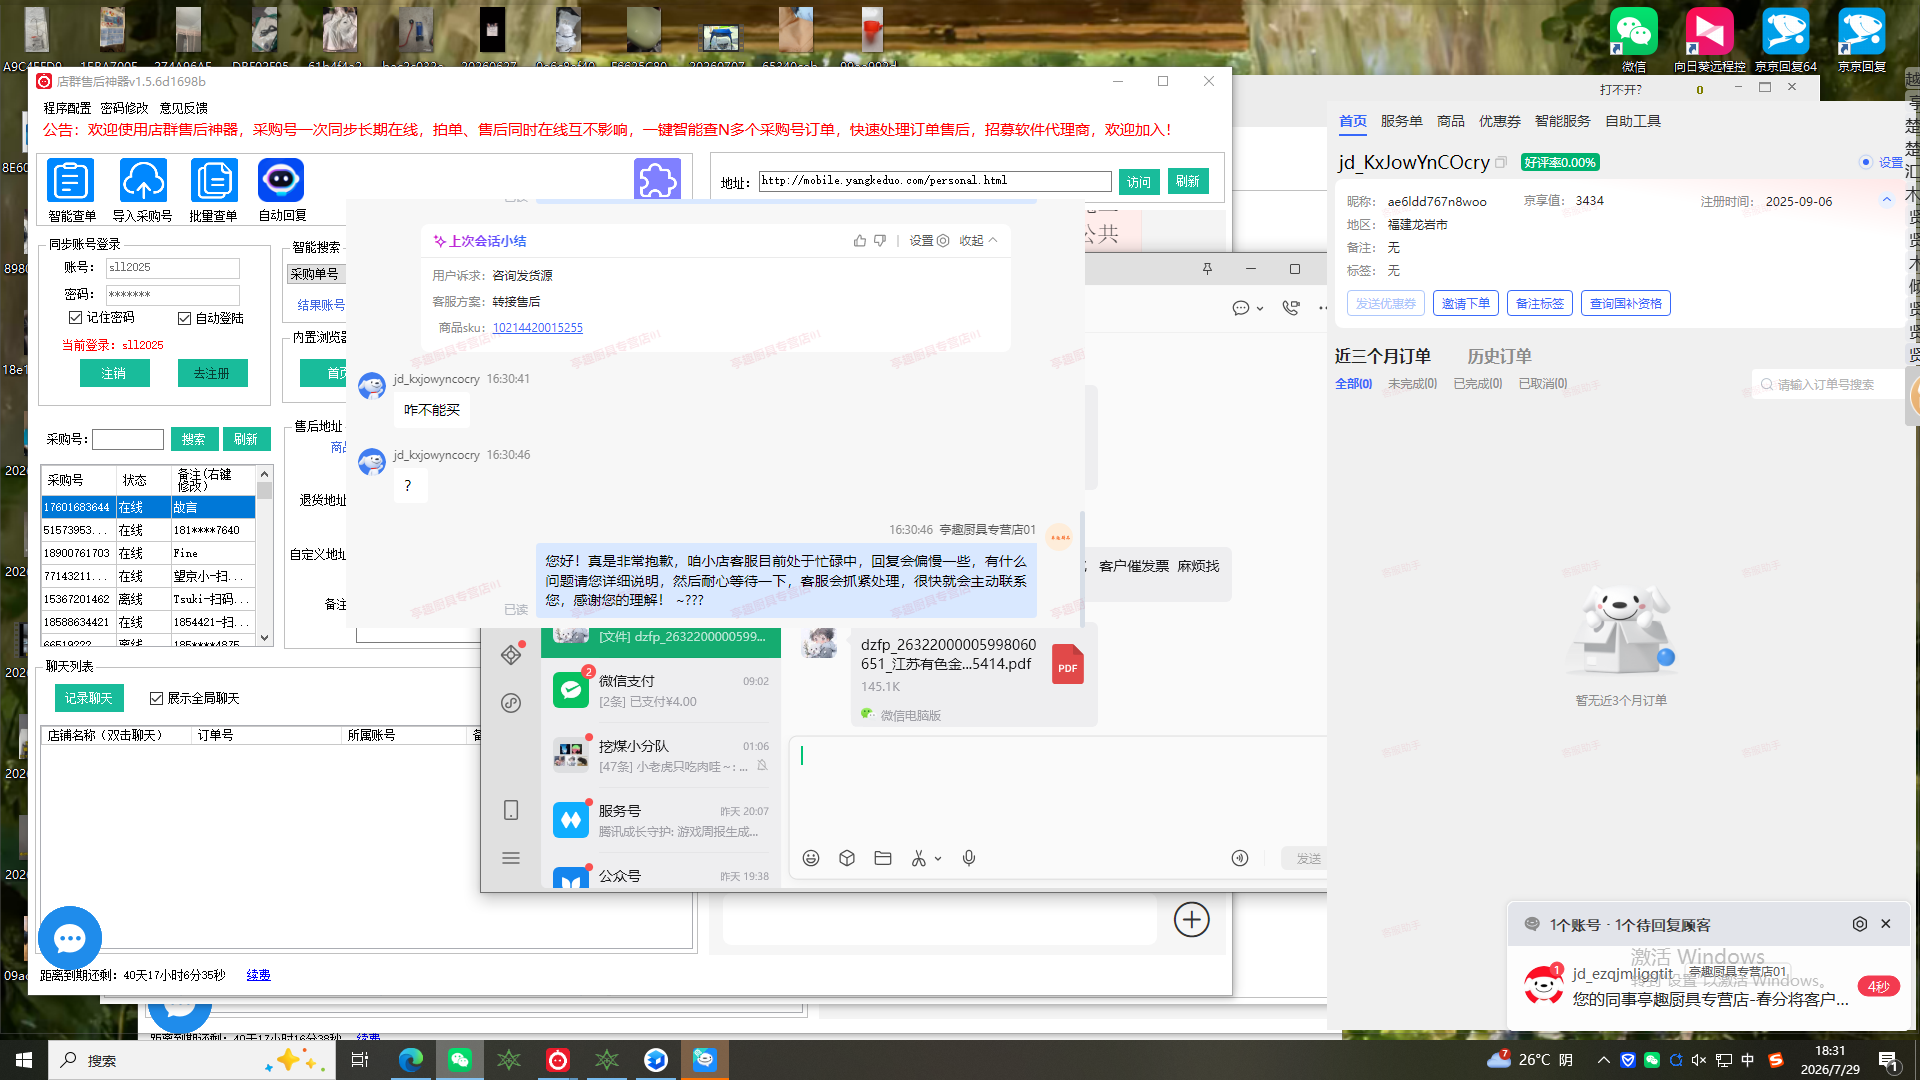Click the WeChat screenshot scissors icon

click(919, 858)
